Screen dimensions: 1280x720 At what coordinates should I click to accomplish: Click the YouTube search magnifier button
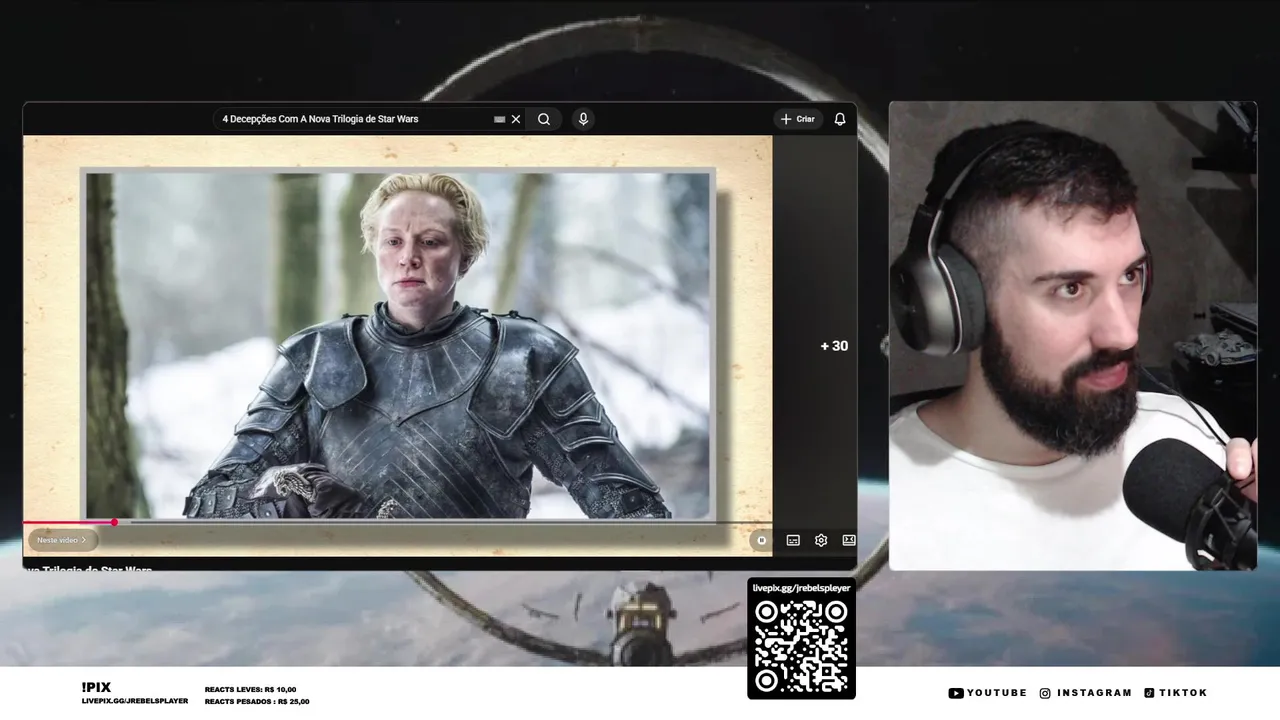(544, 119)
